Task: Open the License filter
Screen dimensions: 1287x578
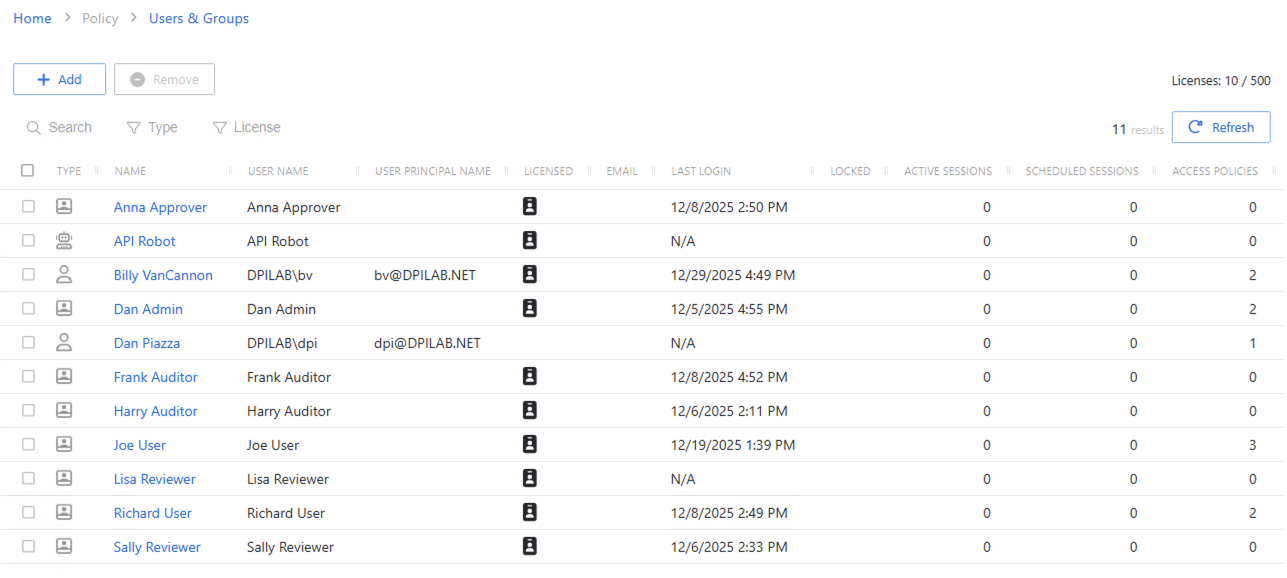Action: pos(246,127)
